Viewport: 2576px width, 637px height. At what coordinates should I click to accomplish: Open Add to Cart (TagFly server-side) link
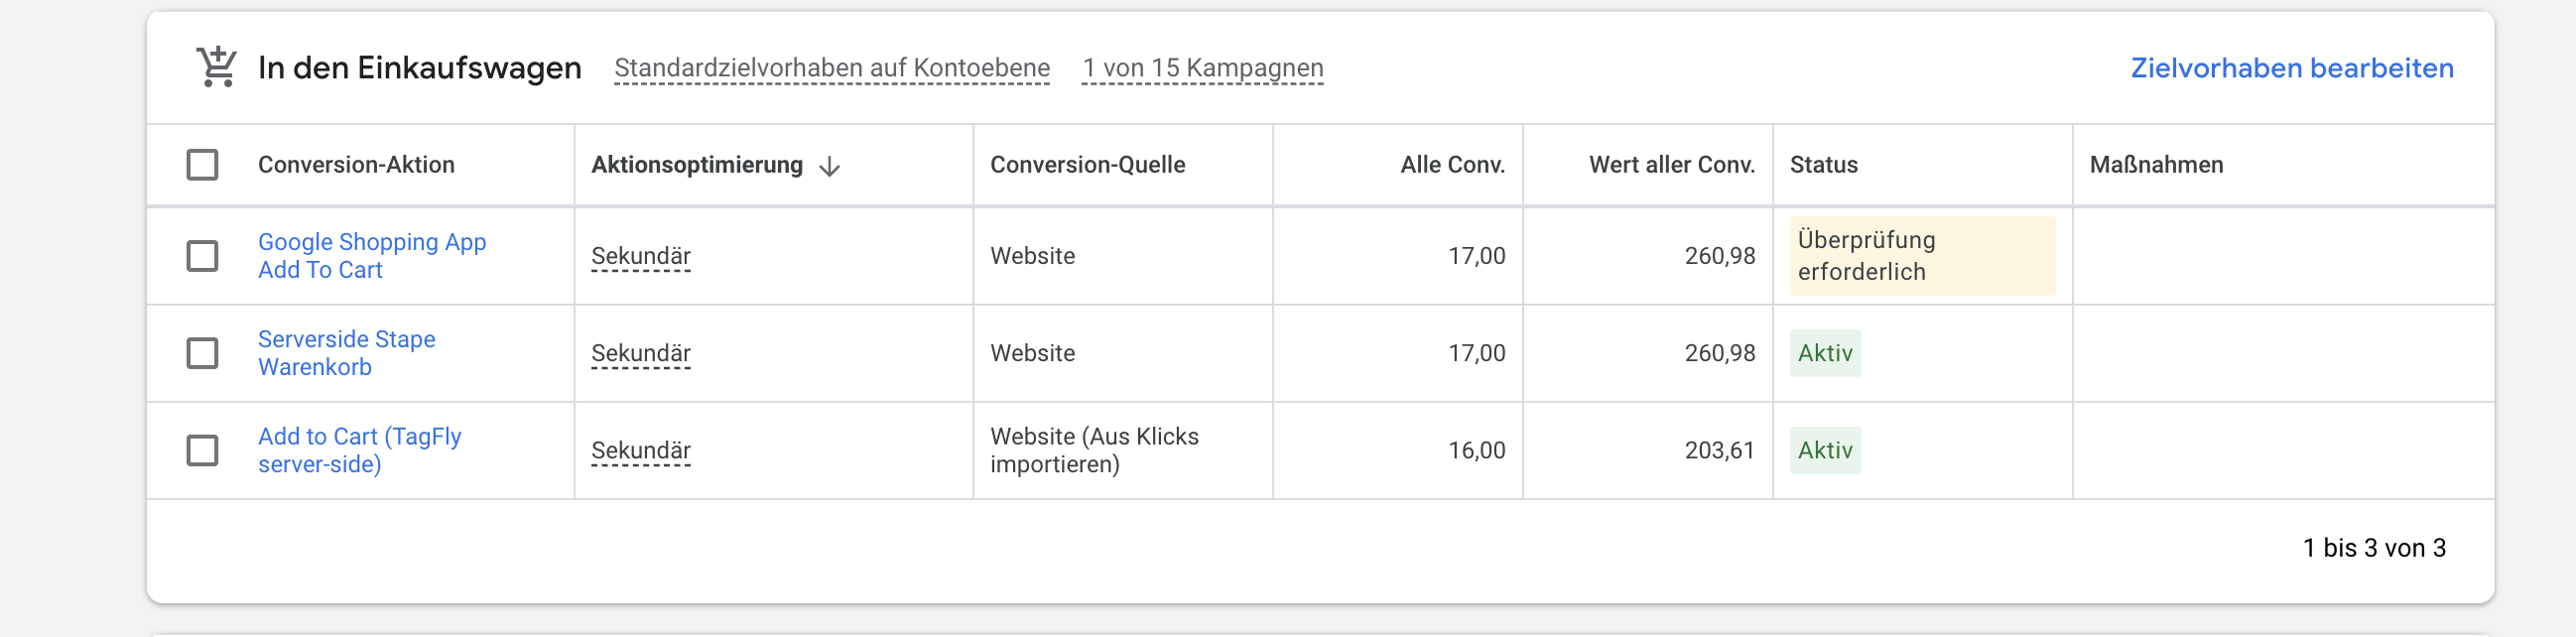click(x=359, y=450)
